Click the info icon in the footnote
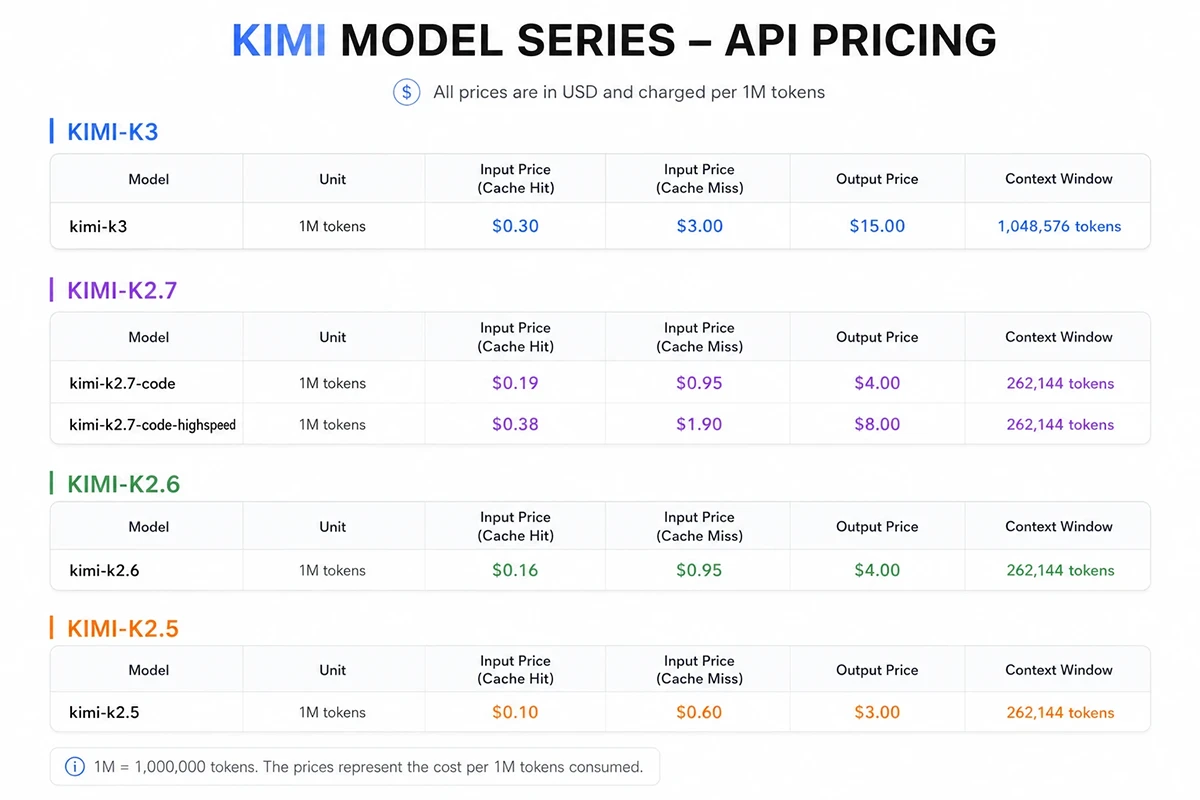The height and width of the screenshot is (800, 1200). click(x=75, y=767)
